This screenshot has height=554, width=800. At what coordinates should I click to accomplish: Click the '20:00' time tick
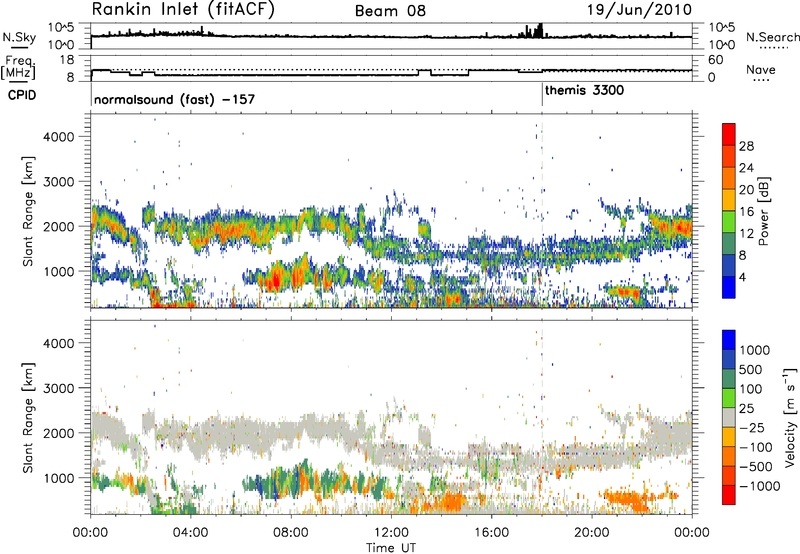click(x=592, y=533)
